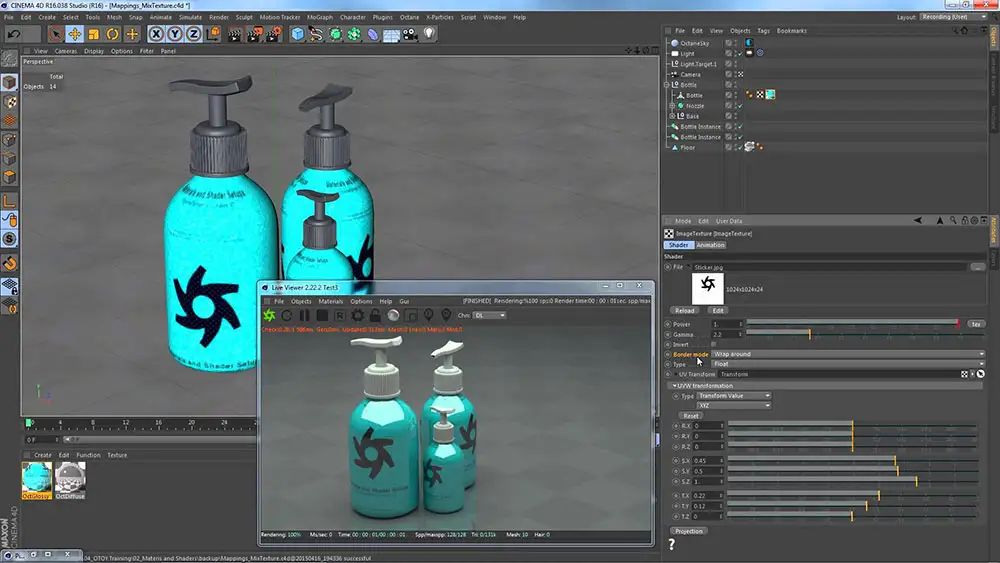
Task: Open the MoGraph menu
Action: coord(320,17)
